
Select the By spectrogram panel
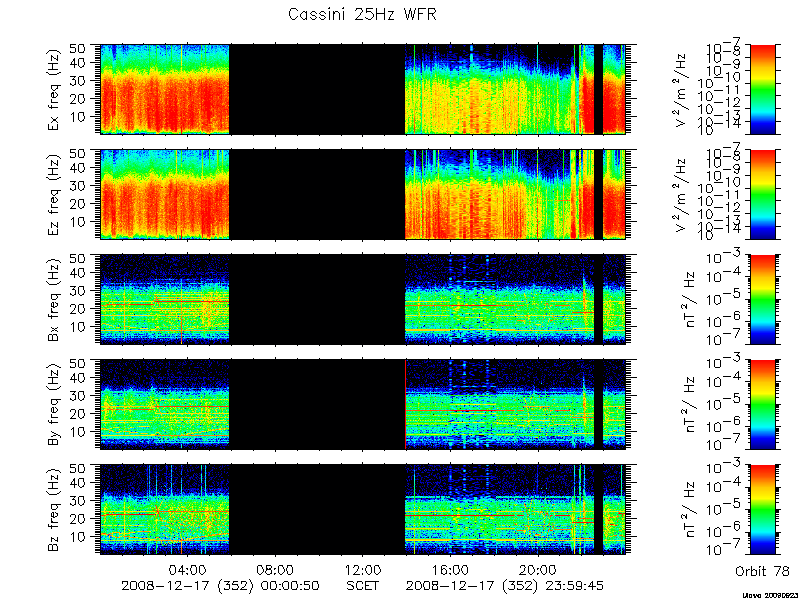[363, 404]
